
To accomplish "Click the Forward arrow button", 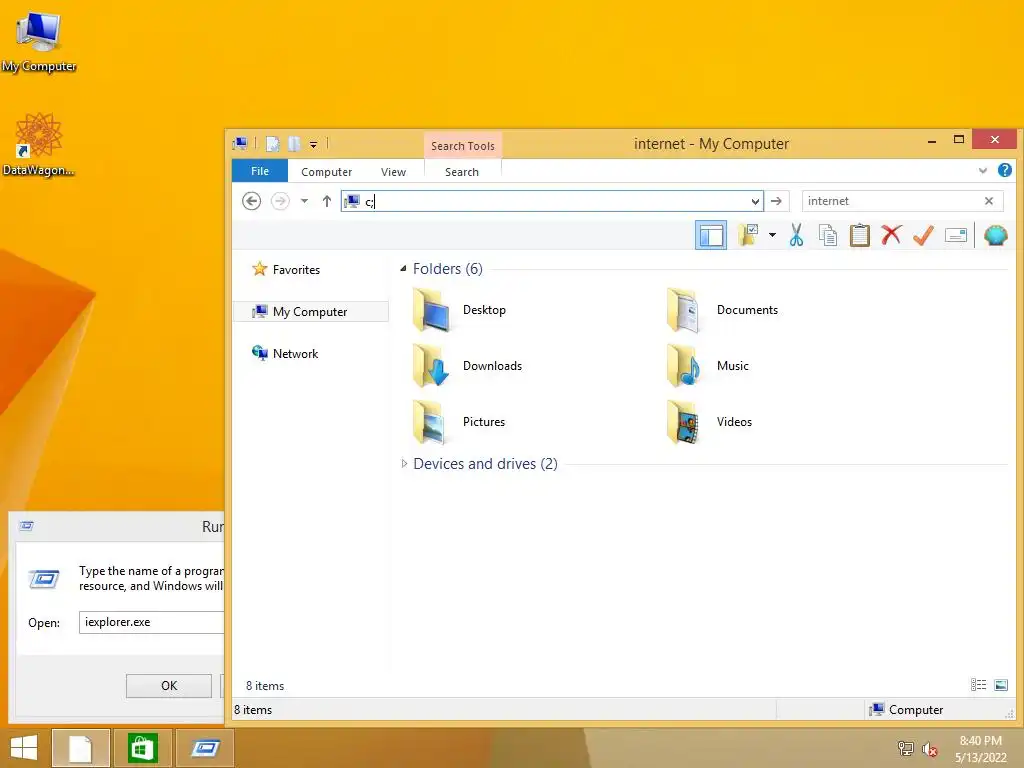I will (x=280, y=201).
